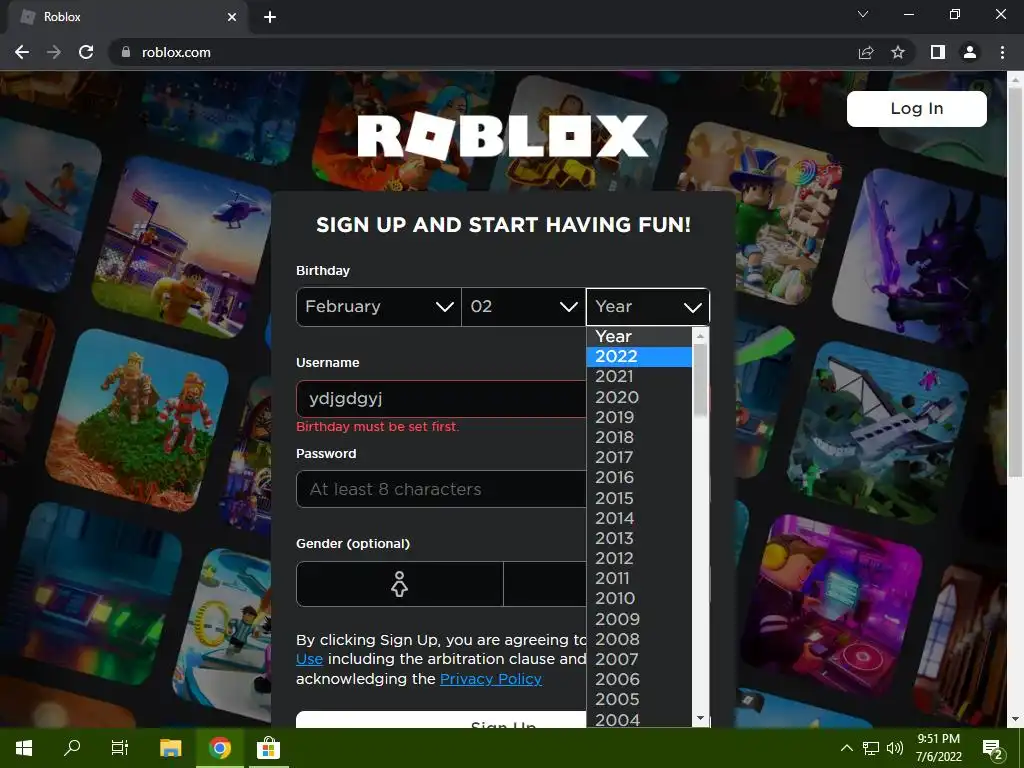1024x768 pixels.
Task: Choose 2021 from the year list
Action: coord(639,377)
